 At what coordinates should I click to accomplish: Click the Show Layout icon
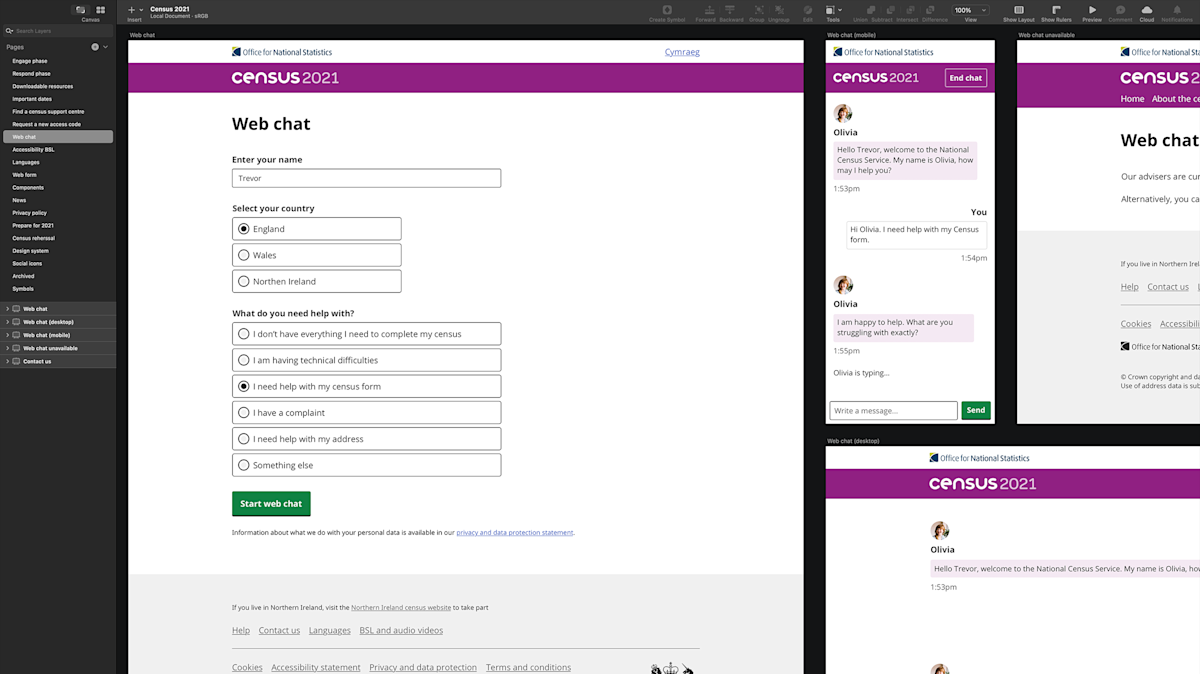pyautogui.click(x=1018, y=9)
